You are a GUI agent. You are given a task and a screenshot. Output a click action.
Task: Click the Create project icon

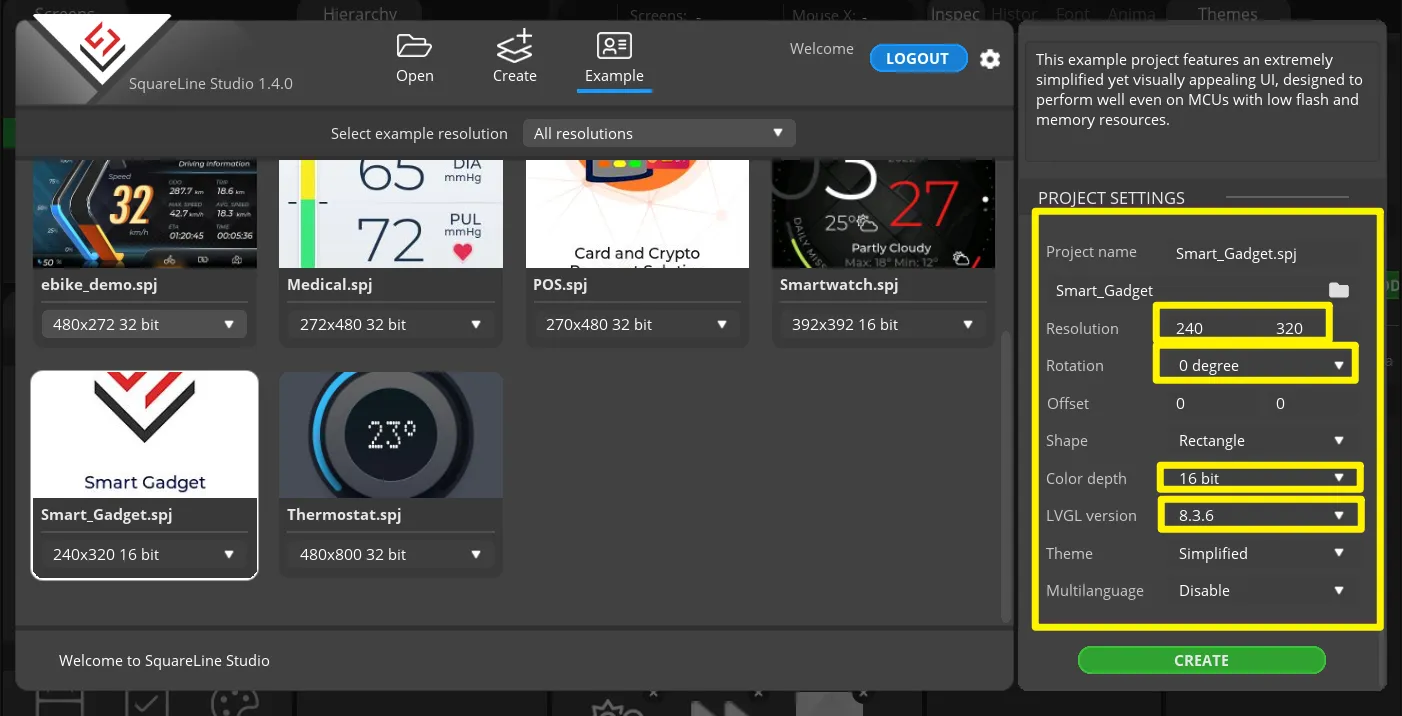click(x=515, y=47)
